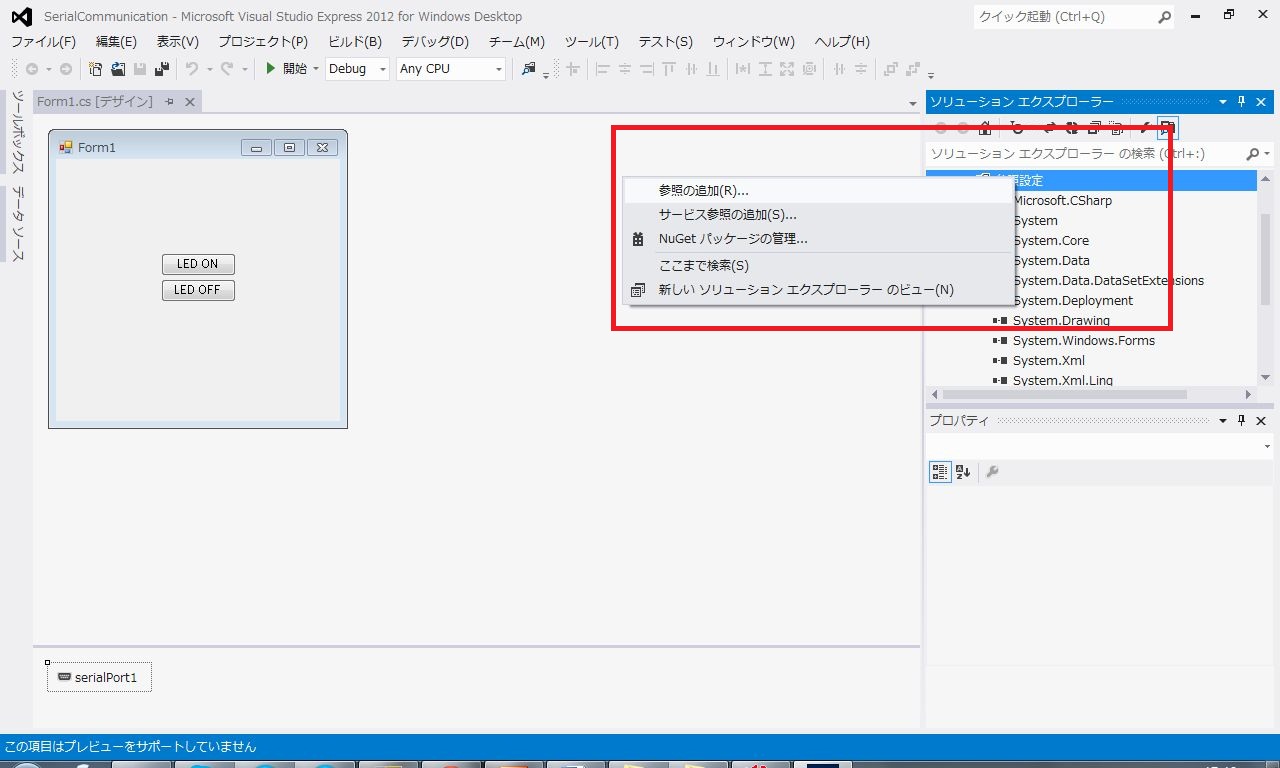Click the pin icon on Form1.cs tab
The width and height of the screenshot is (1280, 768).
169,102
